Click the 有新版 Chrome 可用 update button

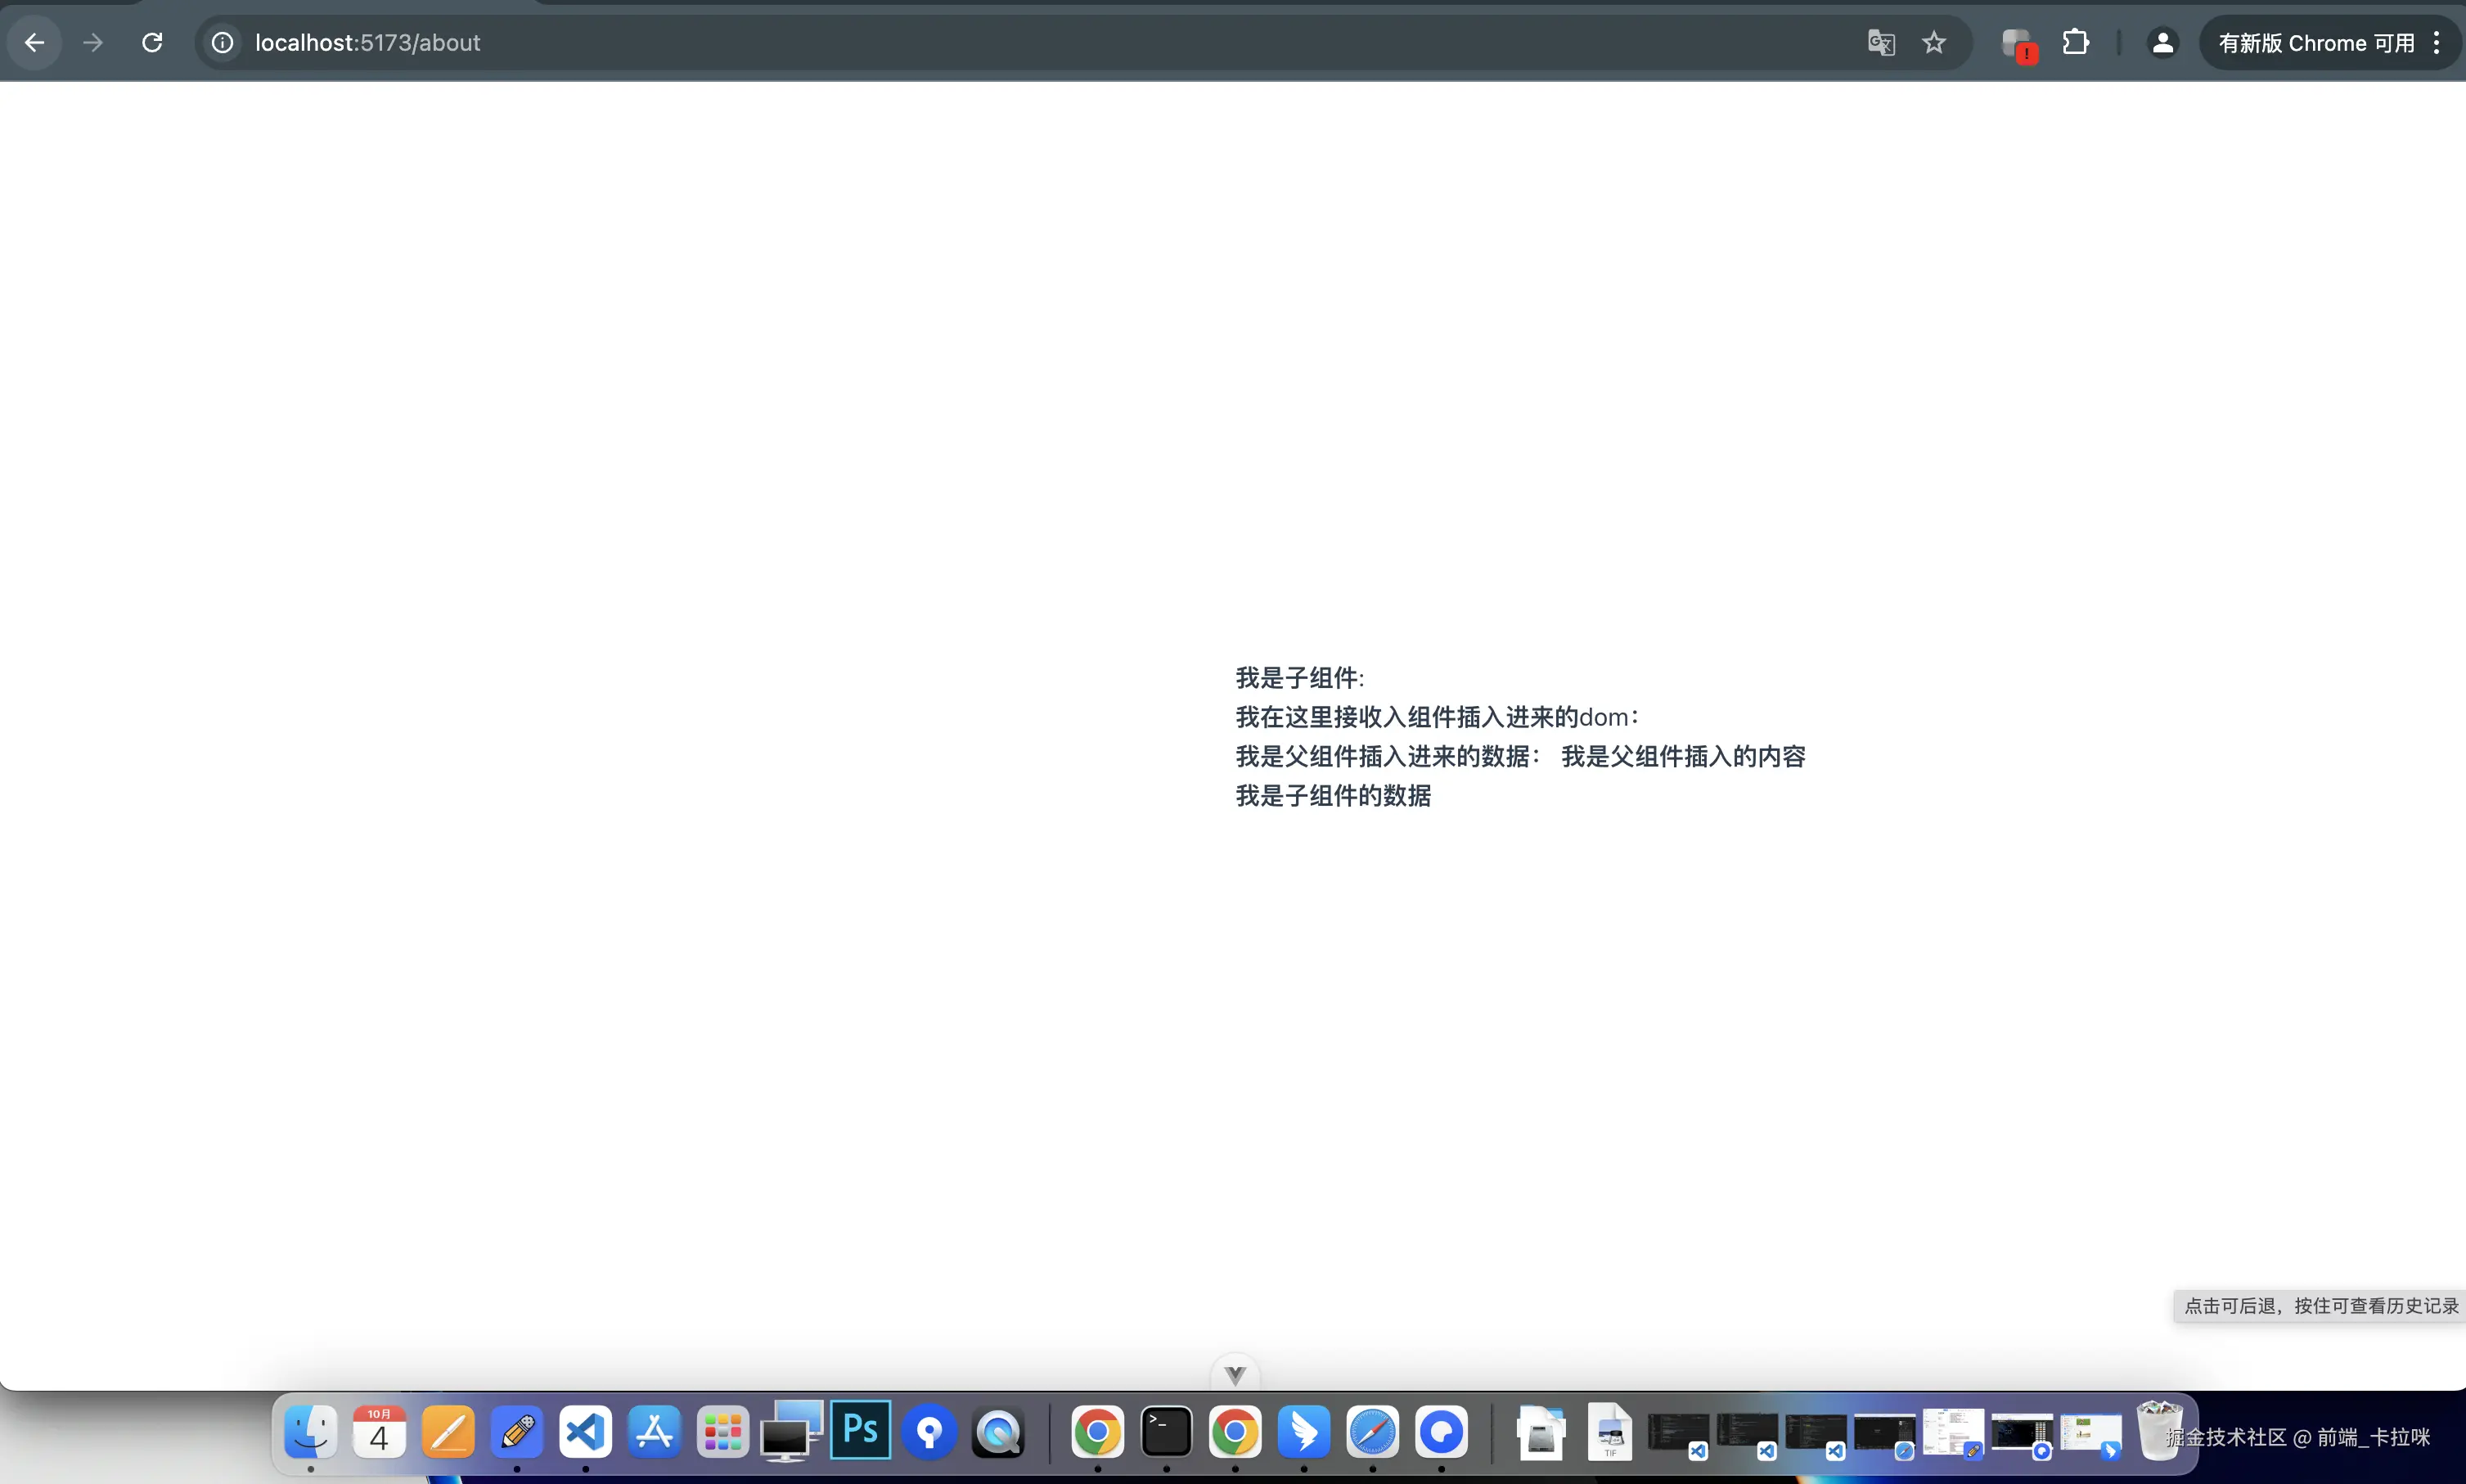tap(2316, 43)
